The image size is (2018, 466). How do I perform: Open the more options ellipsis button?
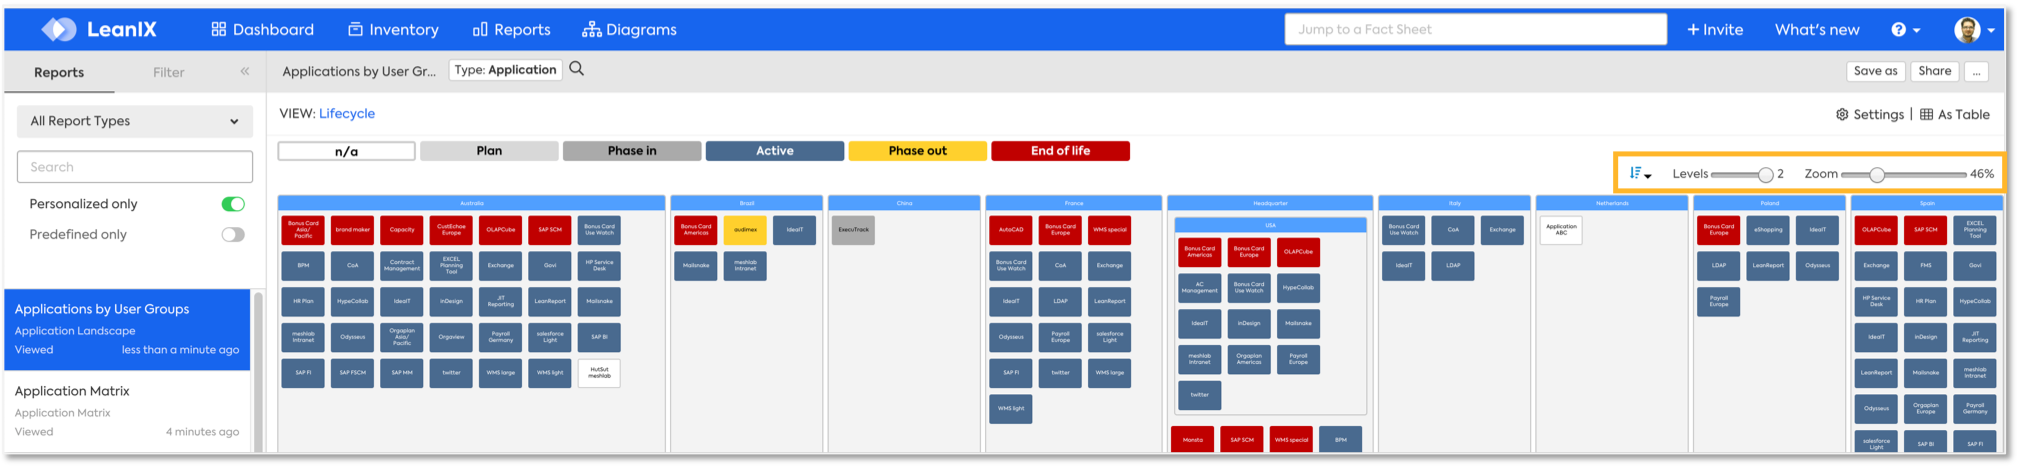pos(1976,71)
